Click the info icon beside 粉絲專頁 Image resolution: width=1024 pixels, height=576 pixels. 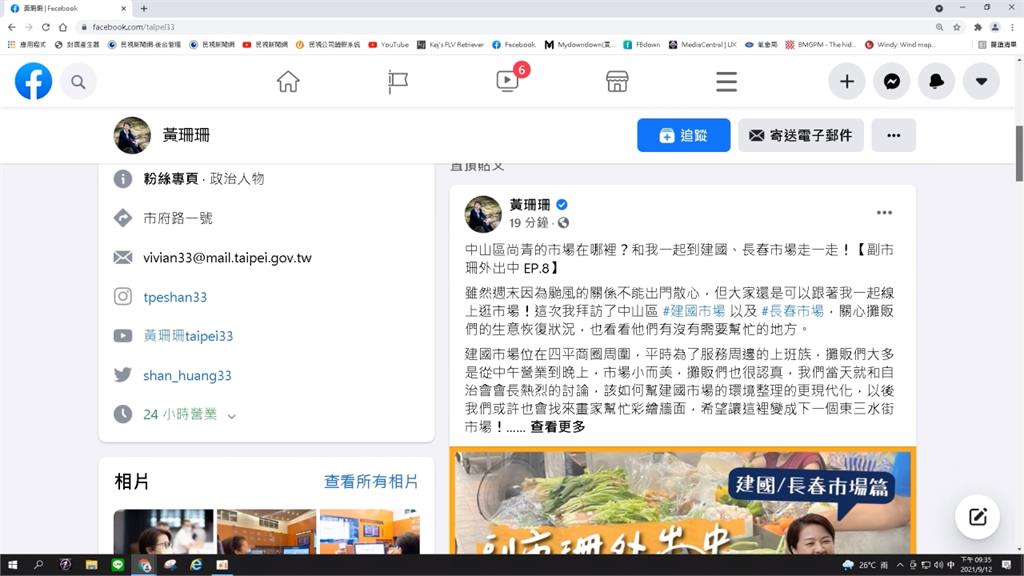pyautogui.click(x=123, y=179)
